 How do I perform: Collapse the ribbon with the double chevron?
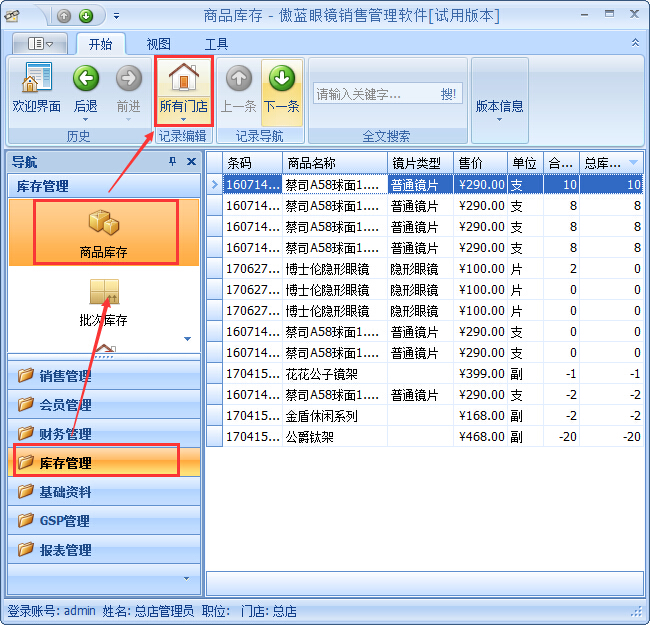click(x=635, y=43)
